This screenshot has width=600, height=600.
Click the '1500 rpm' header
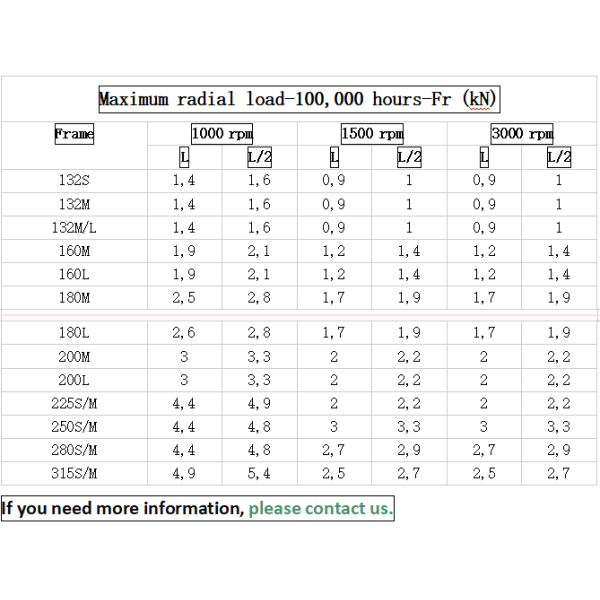pyautogui.click(x=372, y=134)
